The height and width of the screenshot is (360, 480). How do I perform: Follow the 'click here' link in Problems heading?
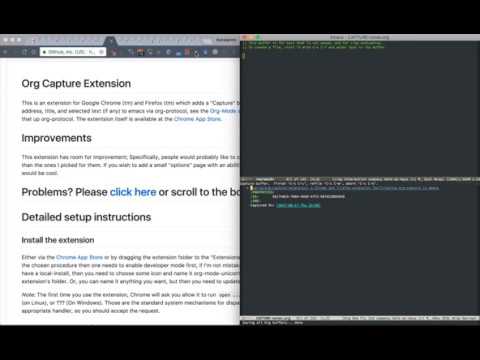pyautogui.click(x=133, y=192)
